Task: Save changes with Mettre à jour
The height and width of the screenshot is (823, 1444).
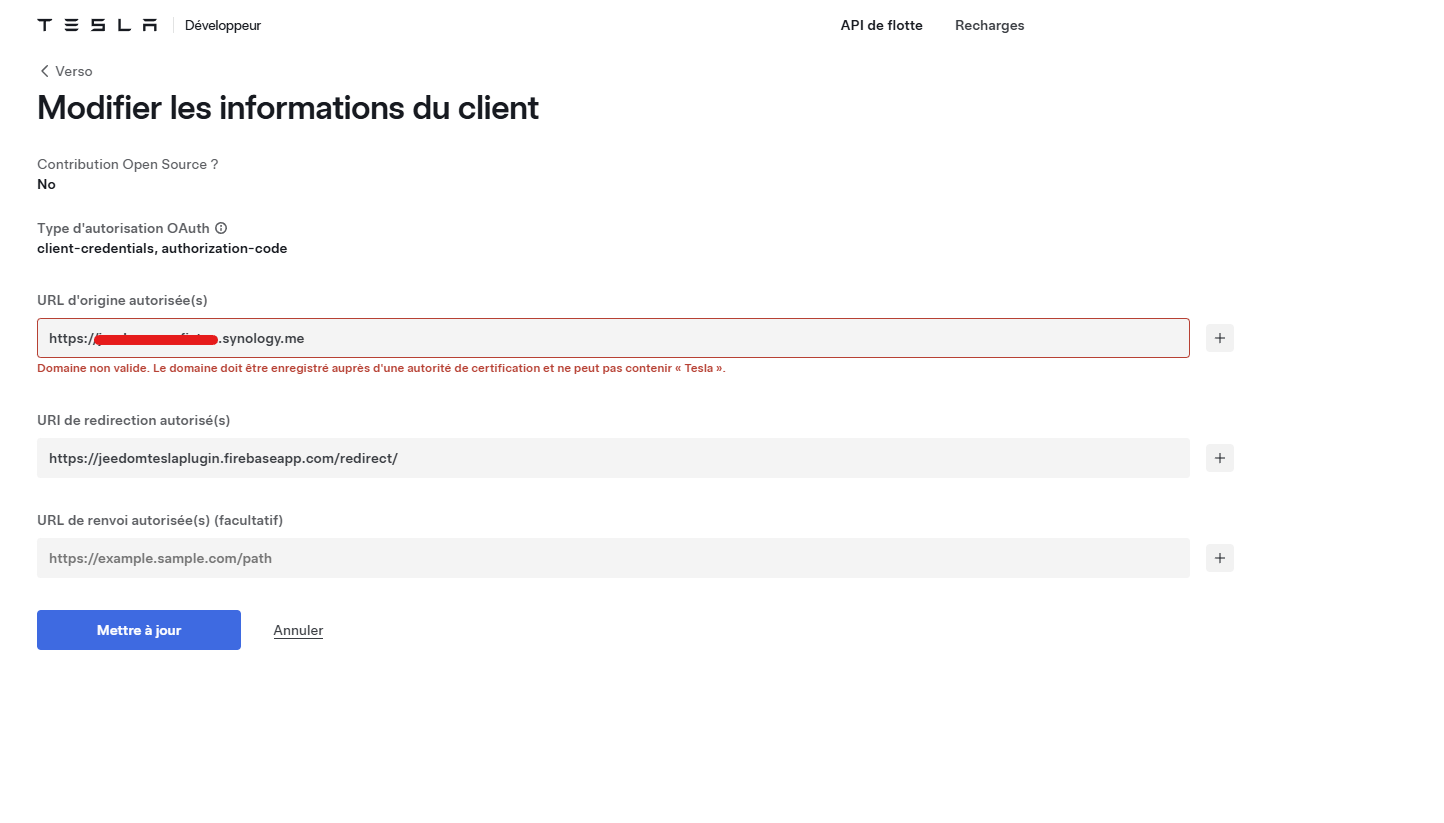Action: (x=139, y=630)
